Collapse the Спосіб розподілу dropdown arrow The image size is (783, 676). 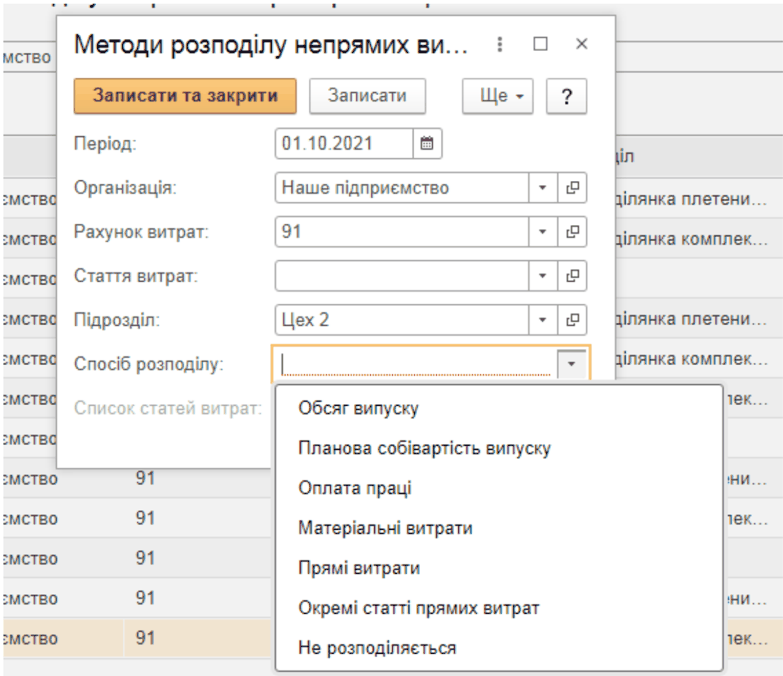(571, 364)
